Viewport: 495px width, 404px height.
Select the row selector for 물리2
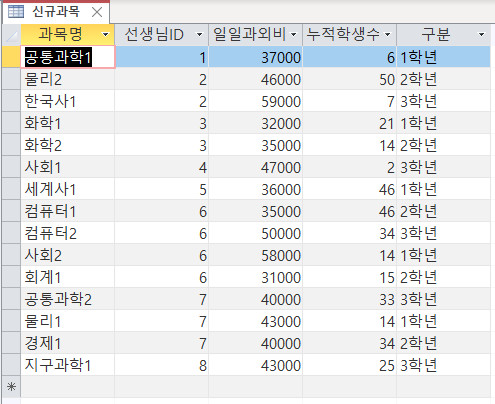pyautogui.click(x=12, y=79)
